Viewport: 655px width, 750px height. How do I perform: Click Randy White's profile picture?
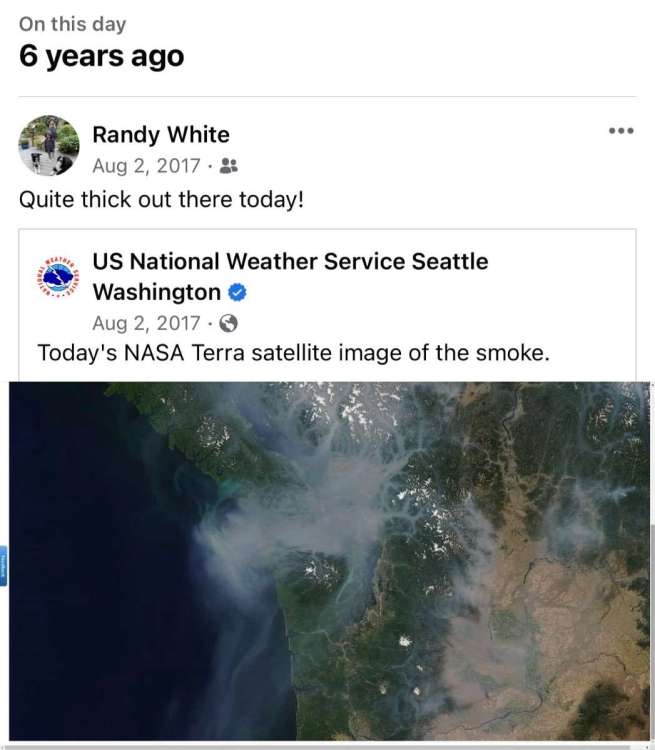pyautogui.click(x=48, y=146)
